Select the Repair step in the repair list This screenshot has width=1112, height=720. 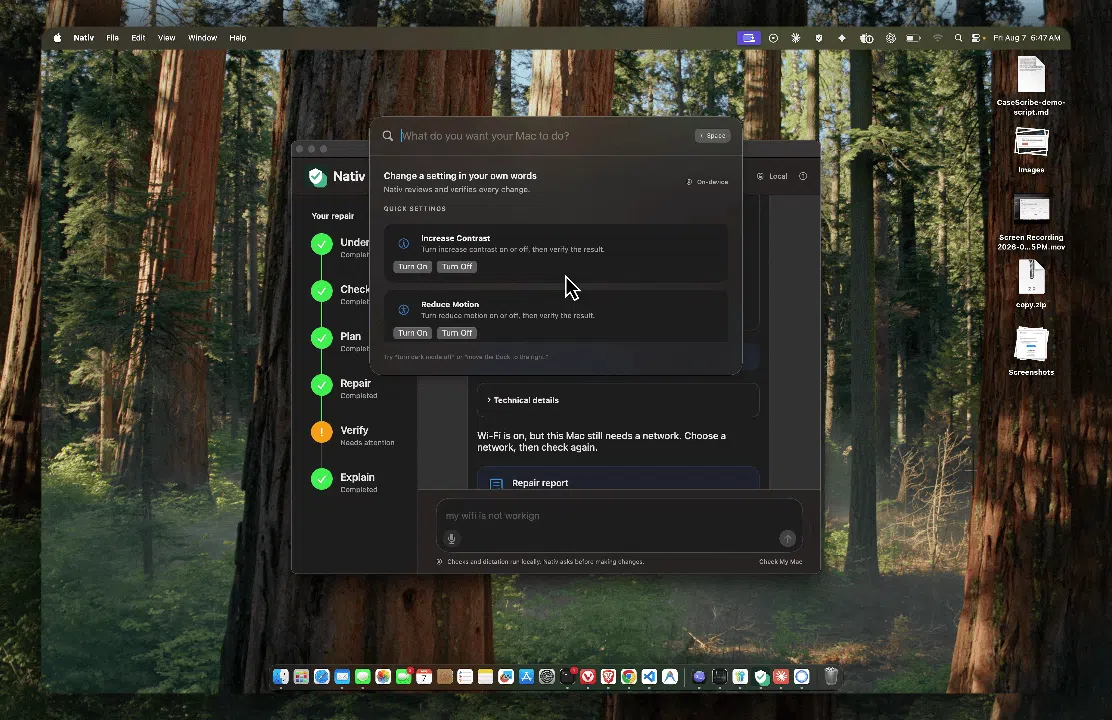tap(345, 388)
